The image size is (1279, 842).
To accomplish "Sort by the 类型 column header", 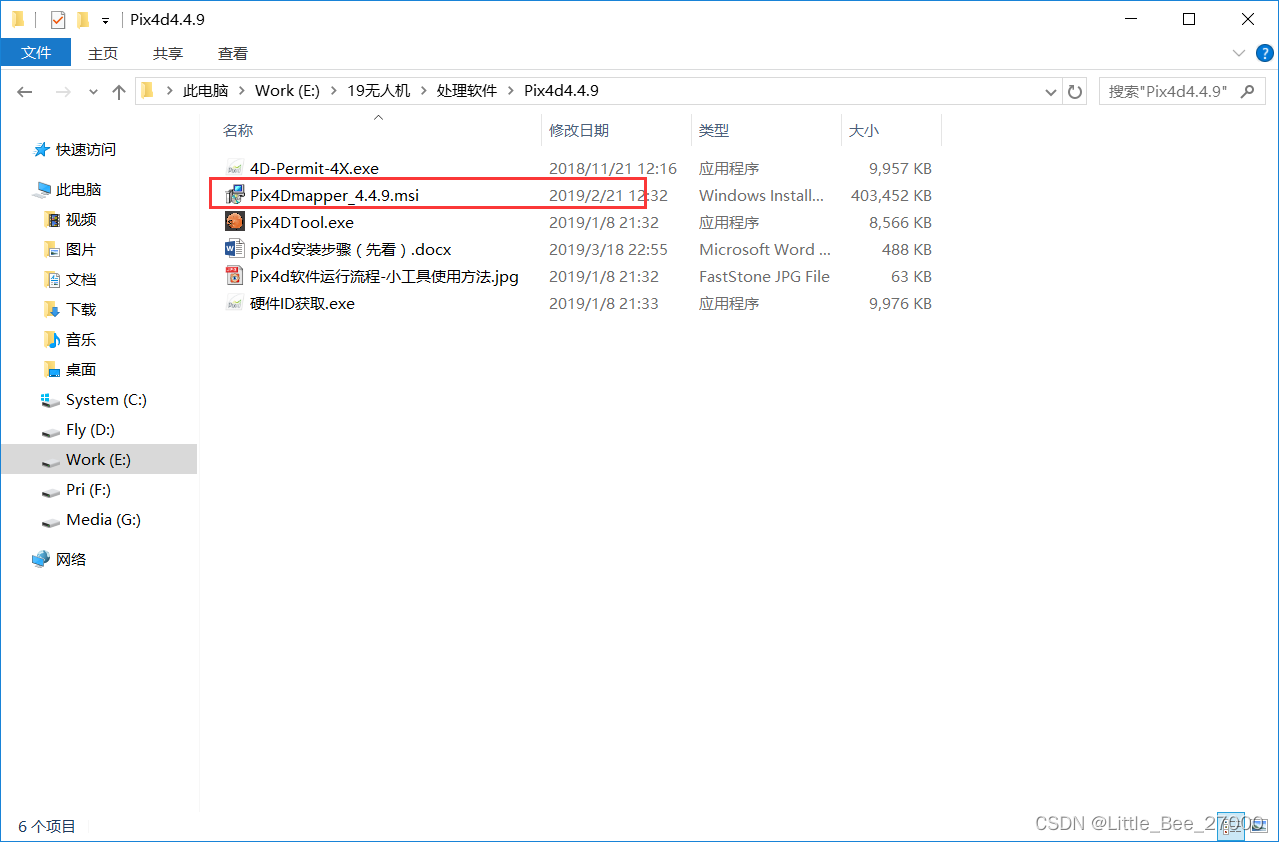I will coord(714,130).
